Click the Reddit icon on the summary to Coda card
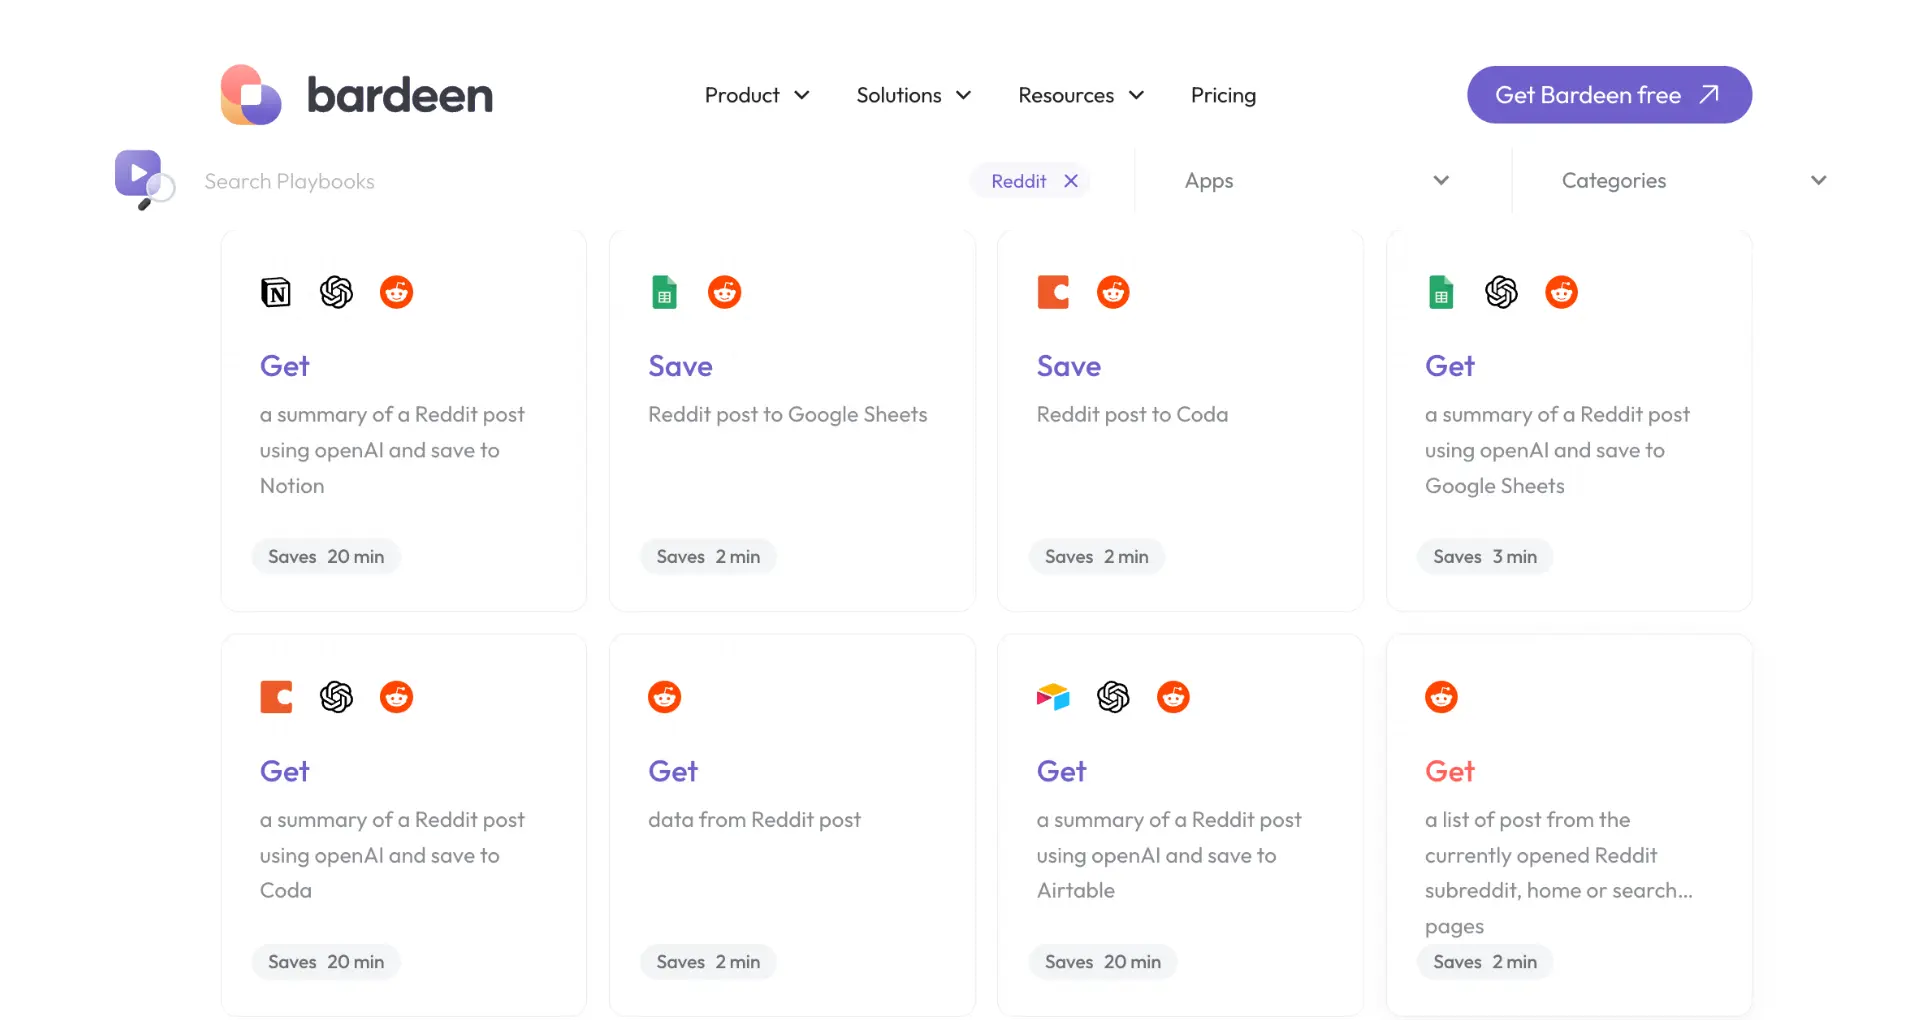Screen dimensions: 1920x1020 click(397, 697)
